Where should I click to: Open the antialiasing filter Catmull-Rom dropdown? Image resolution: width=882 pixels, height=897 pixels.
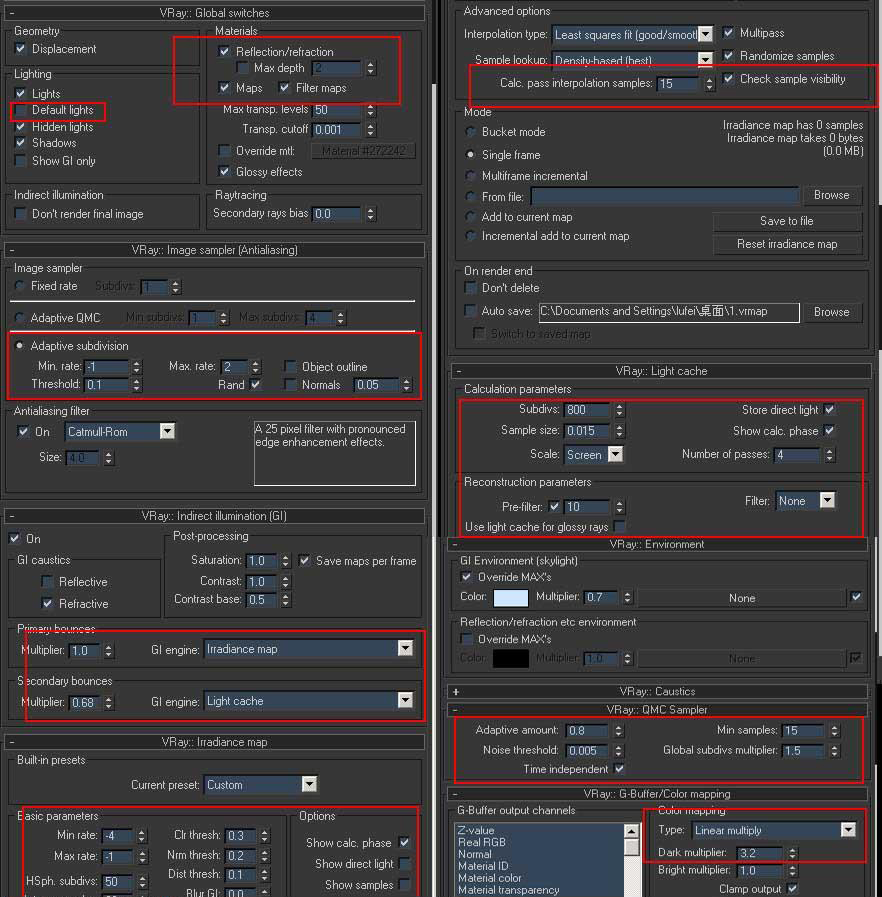click(x=167, y=431)
